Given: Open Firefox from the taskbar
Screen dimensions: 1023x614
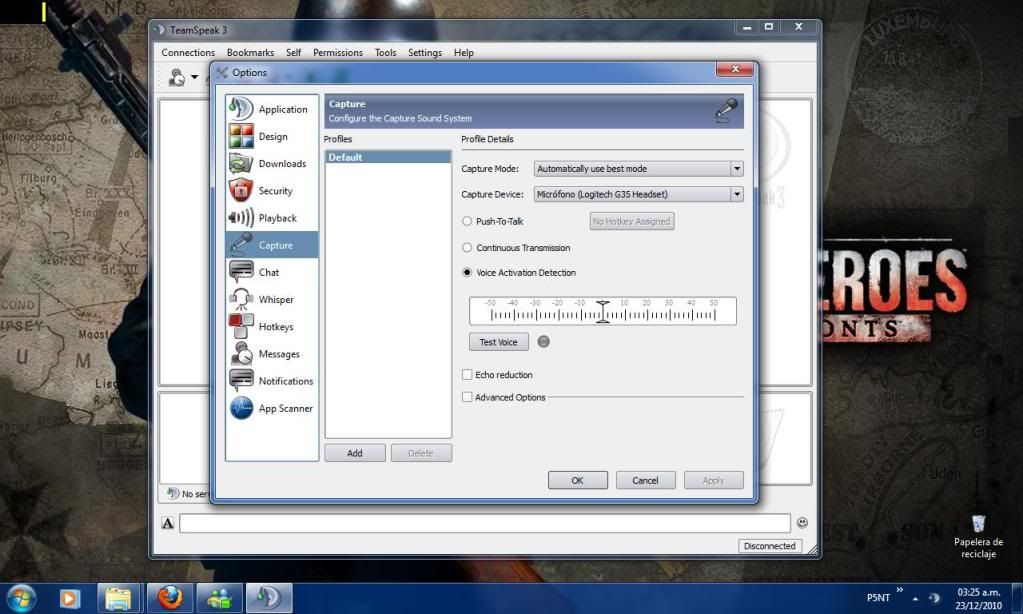Looking at the screenshot, I should coord(170,597).
